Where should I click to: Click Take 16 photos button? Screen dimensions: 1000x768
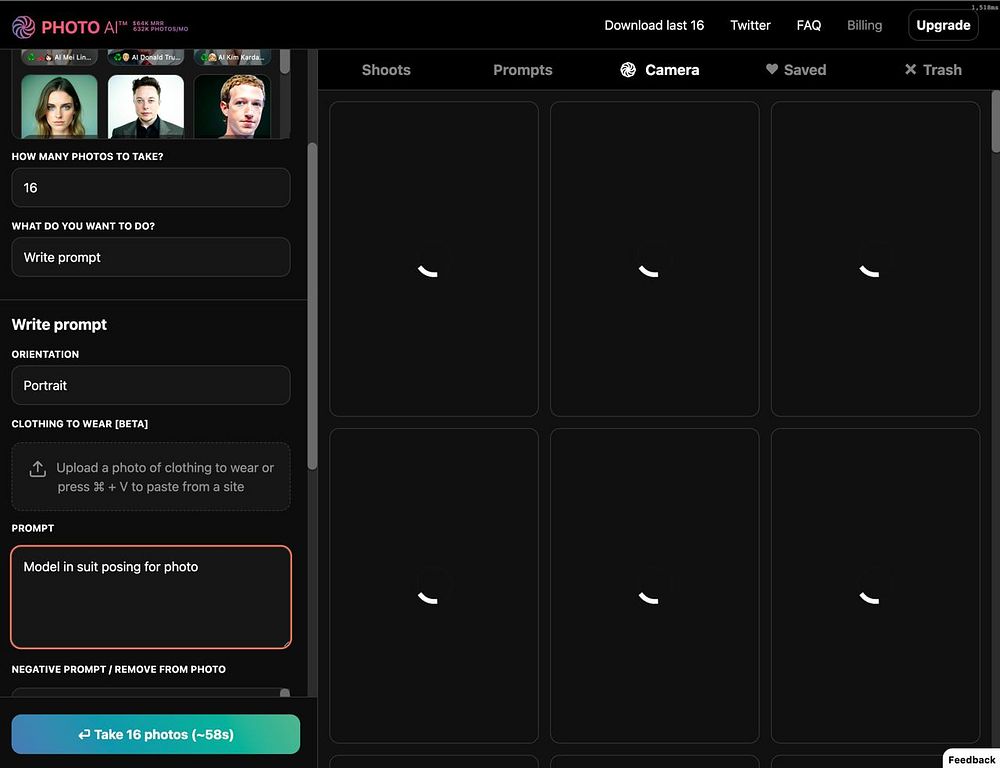click(156, 734)
